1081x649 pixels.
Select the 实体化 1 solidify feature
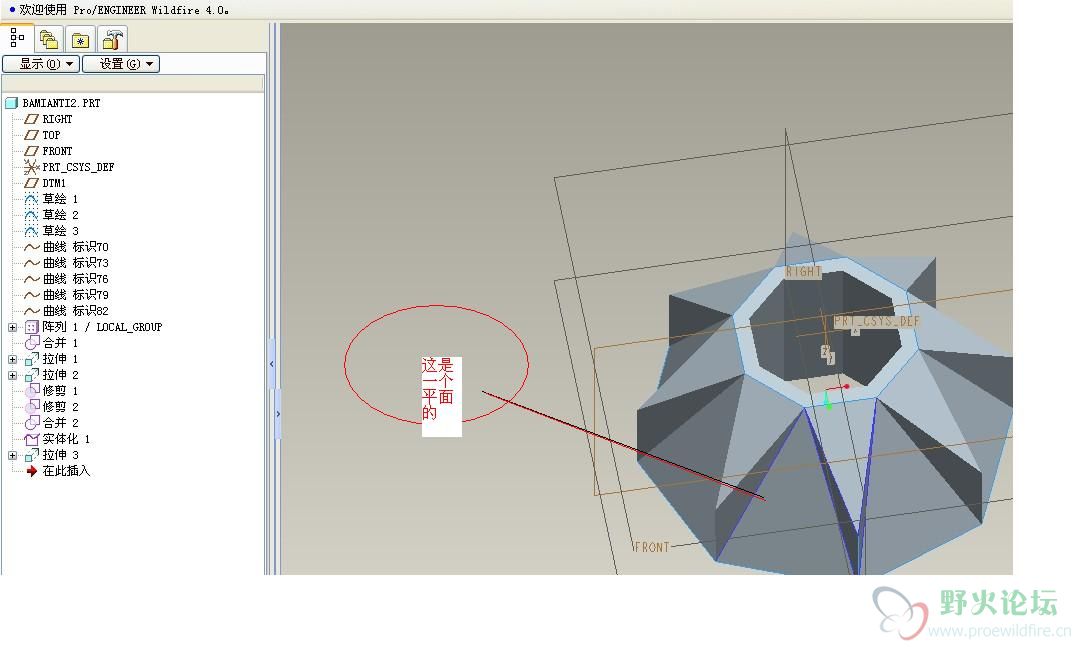coord(66,439)
